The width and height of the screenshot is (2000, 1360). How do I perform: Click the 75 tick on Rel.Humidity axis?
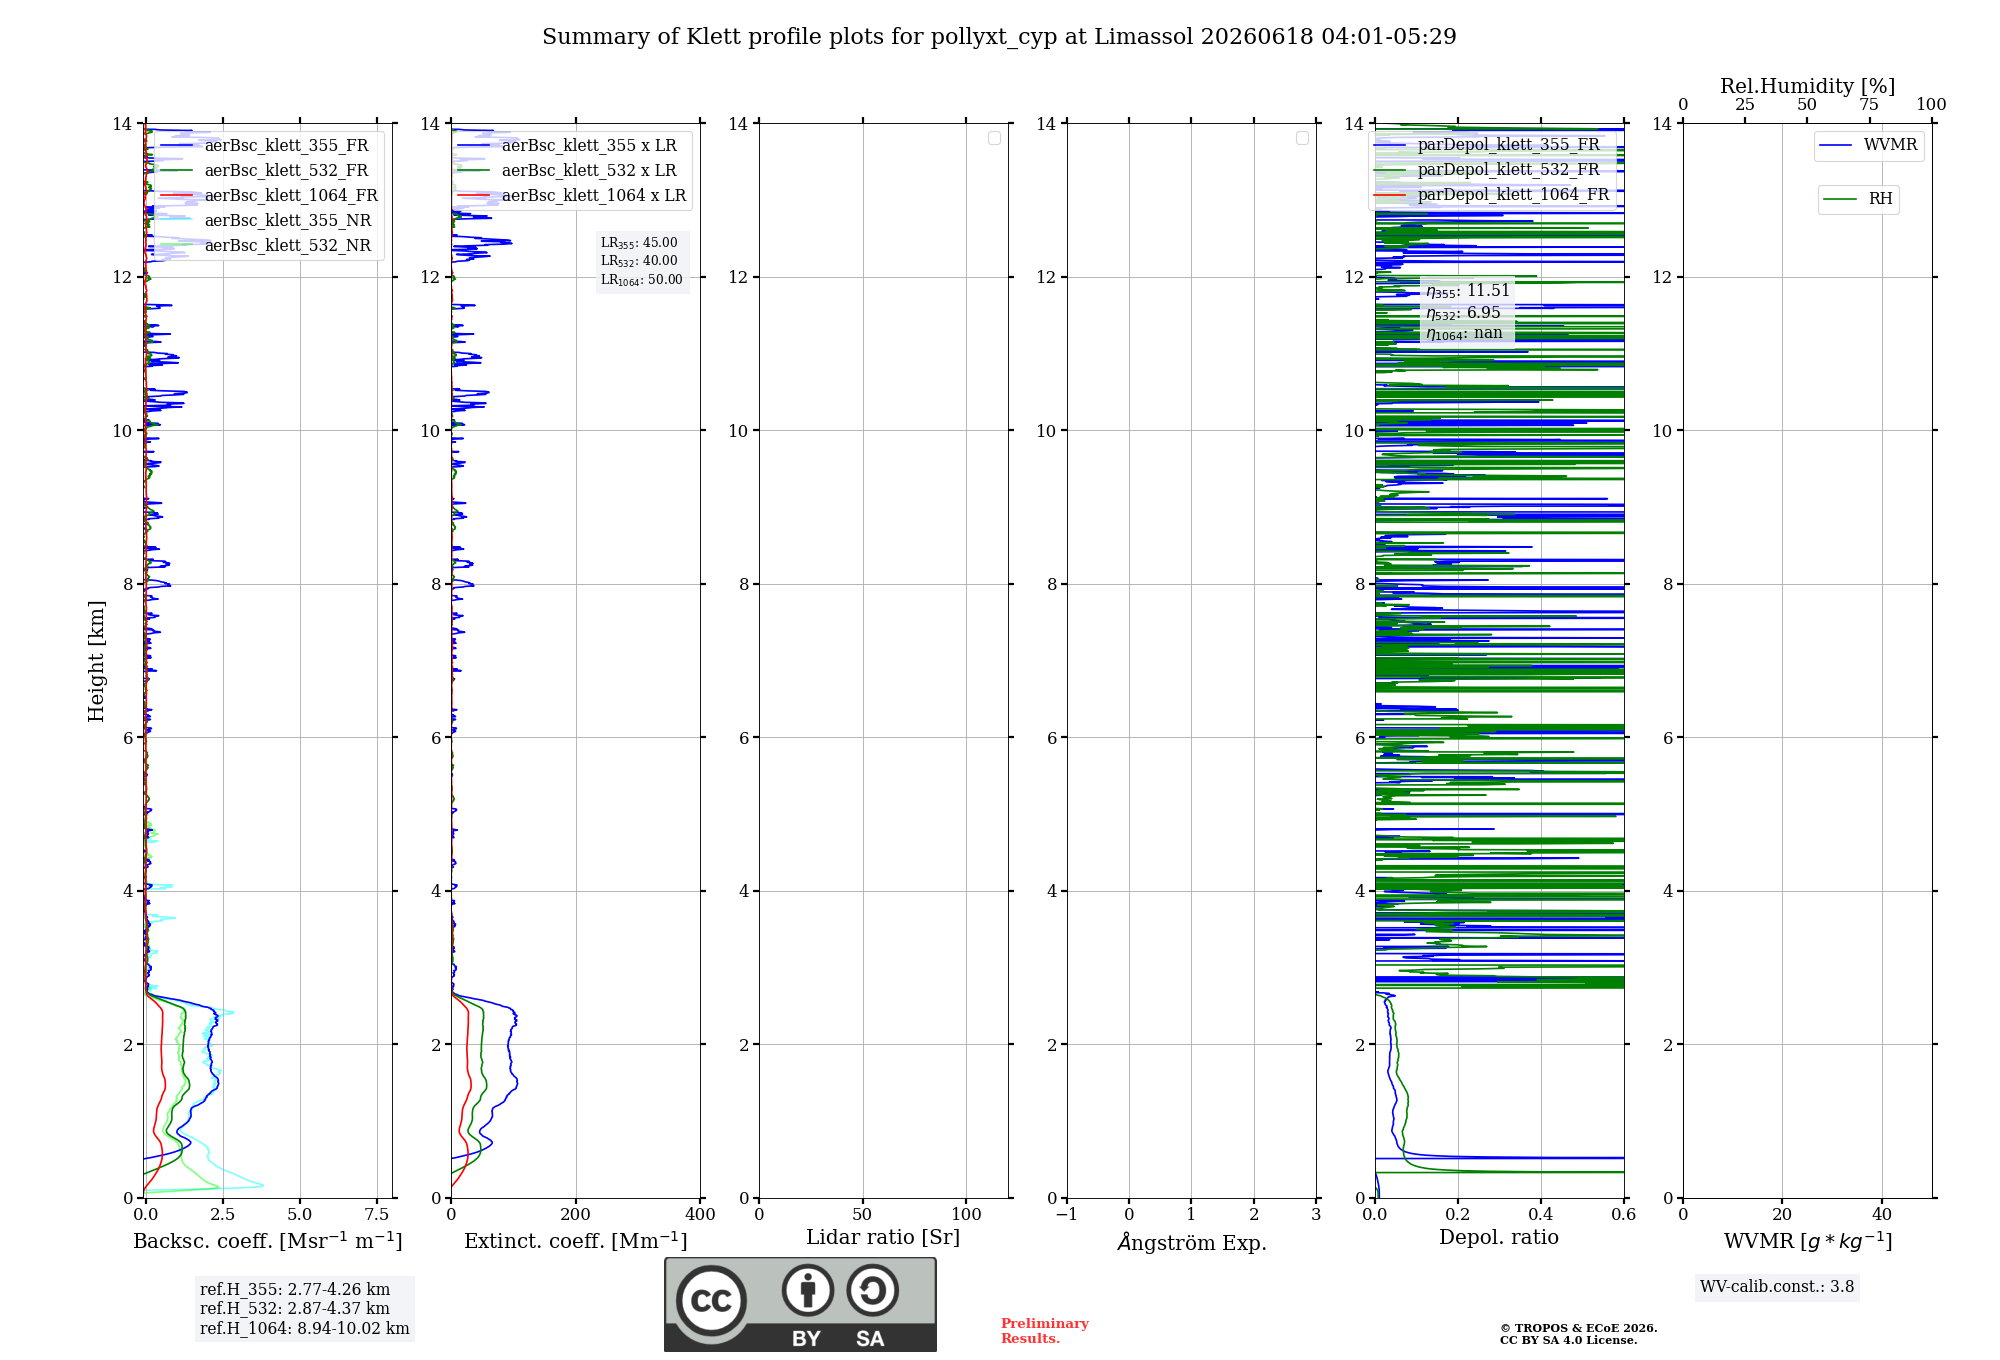point(1869,105)
